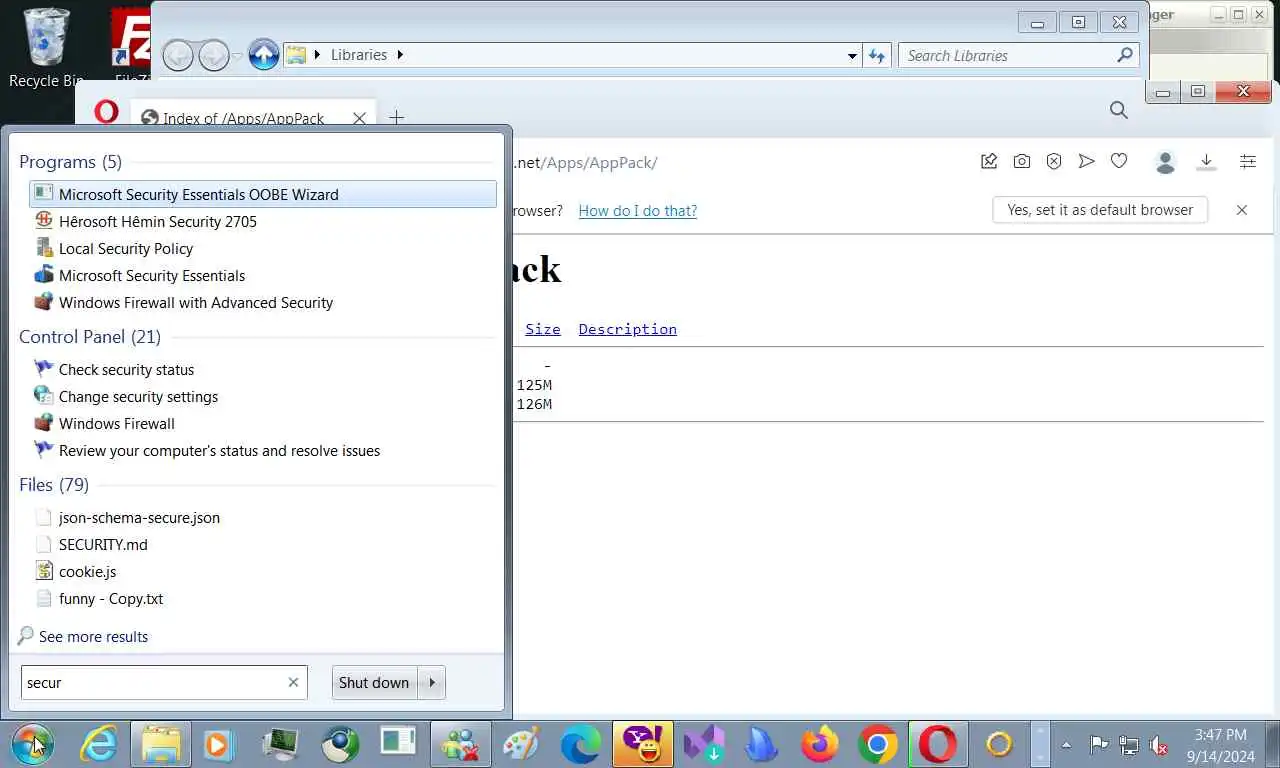The width and height of the screenshot is (1280, 768).
Task: Show hidden tray icons arrow
Action: coord(1066,745)
